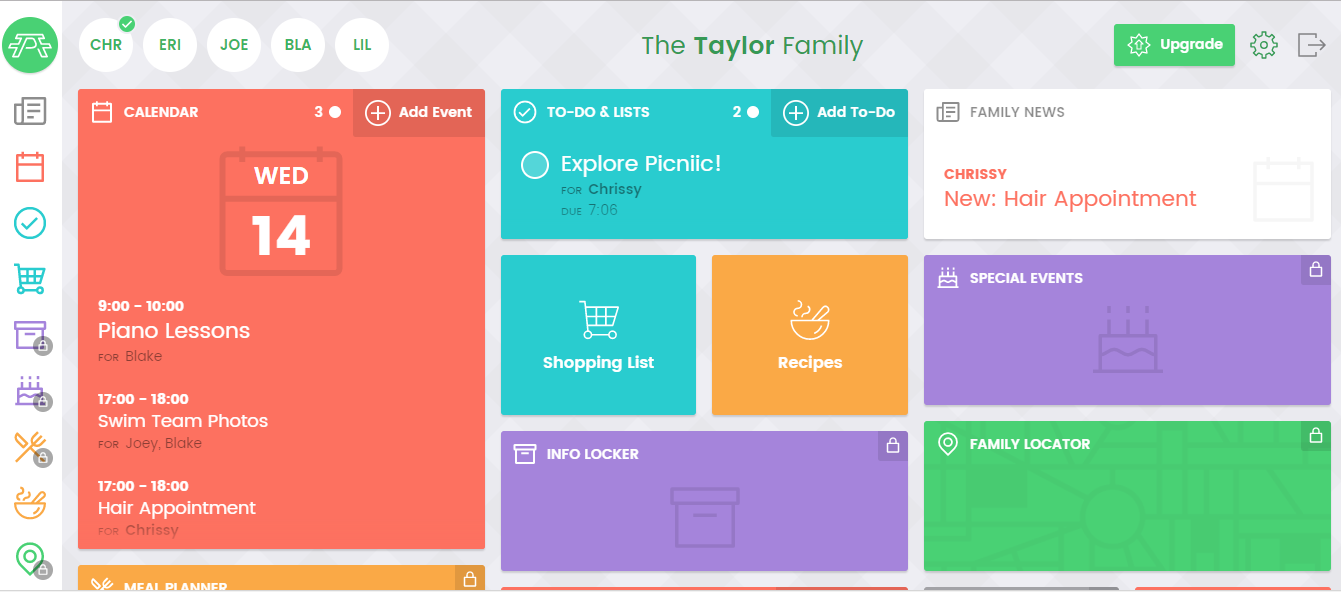
Task: Open Recipes bowl icon in sidebar
Action: click(30, 504)
